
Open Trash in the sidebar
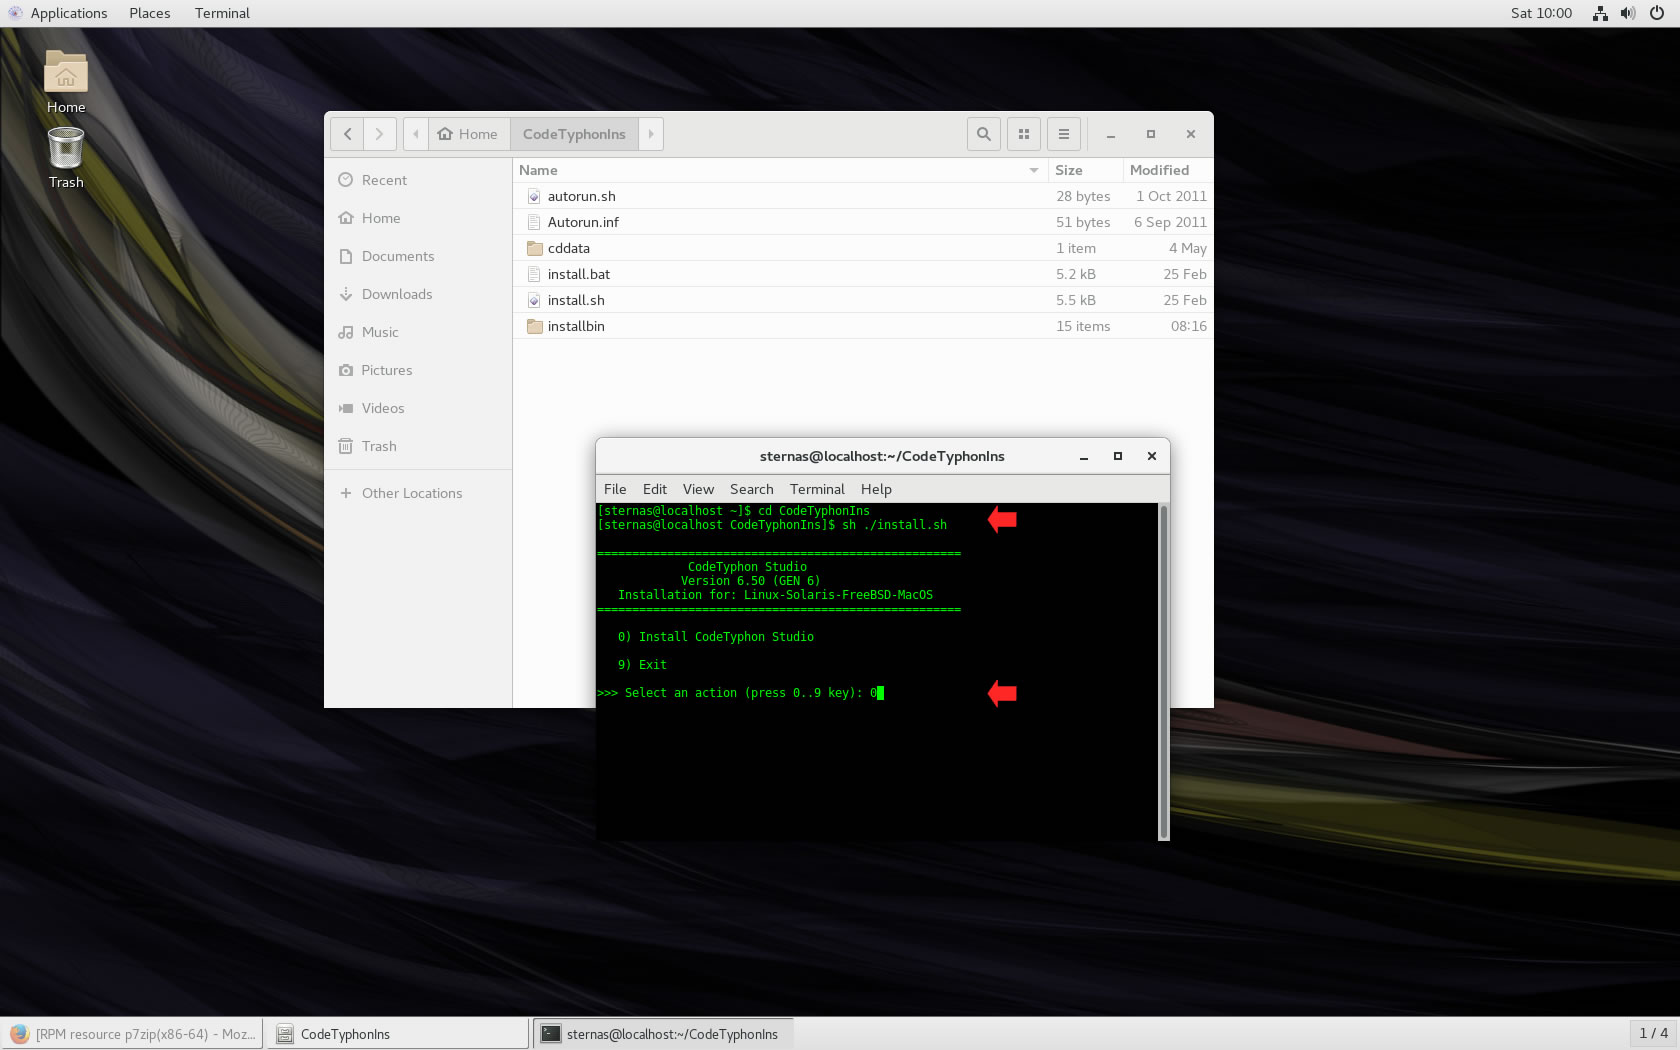[418, 446]
